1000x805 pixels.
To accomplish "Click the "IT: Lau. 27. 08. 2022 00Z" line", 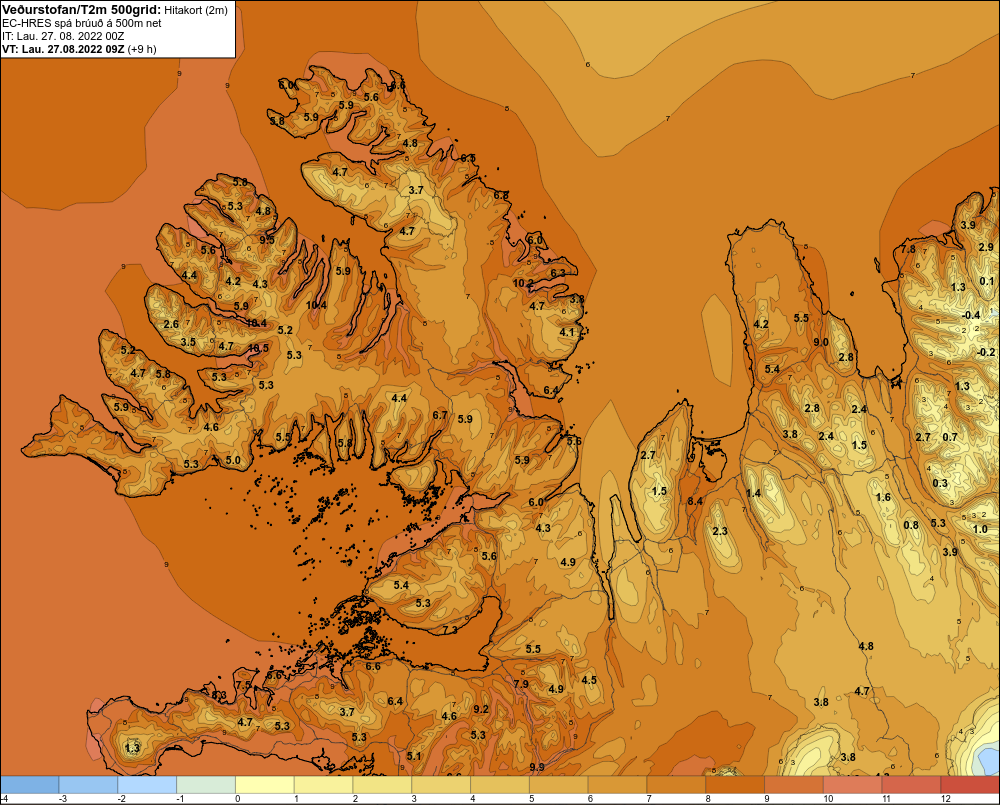I will (x=63, y=36).
